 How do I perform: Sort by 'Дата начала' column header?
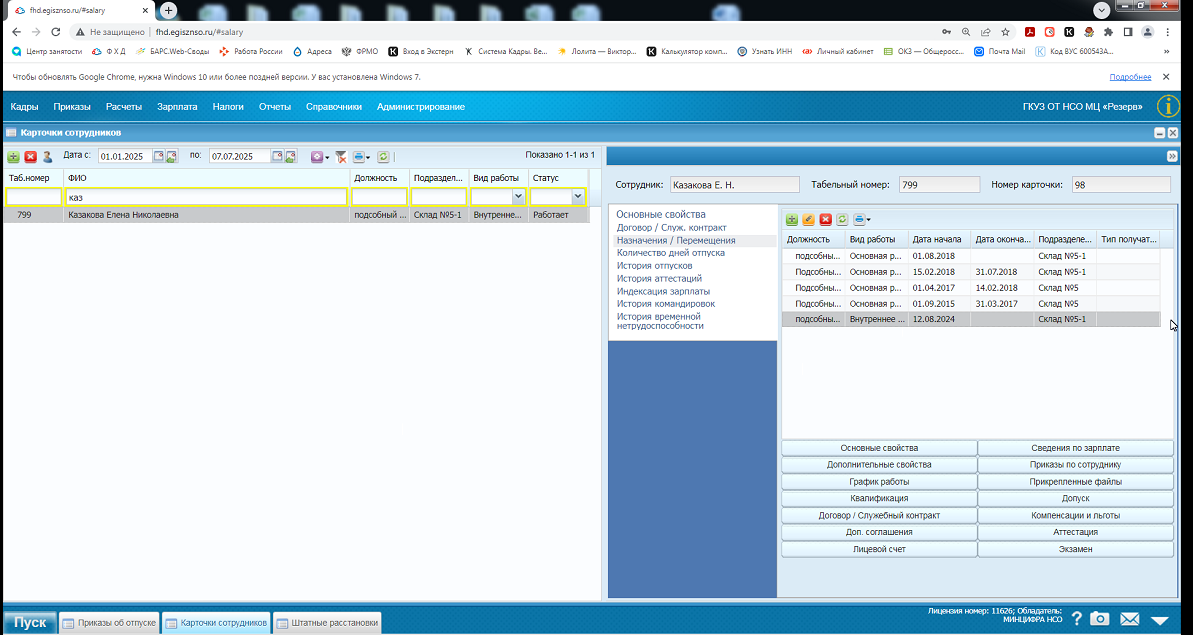click(x=939, y=239)
